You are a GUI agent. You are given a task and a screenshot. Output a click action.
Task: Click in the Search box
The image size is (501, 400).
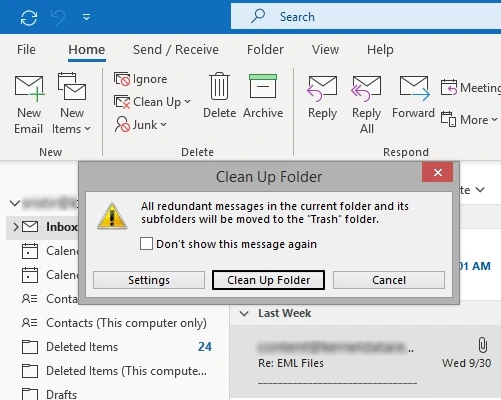pyautogui.click(x=366, y=16)
